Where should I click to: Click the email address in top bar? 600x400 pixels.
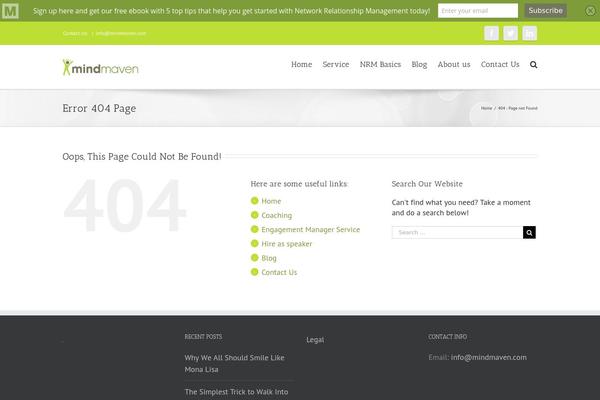(121, 33)
